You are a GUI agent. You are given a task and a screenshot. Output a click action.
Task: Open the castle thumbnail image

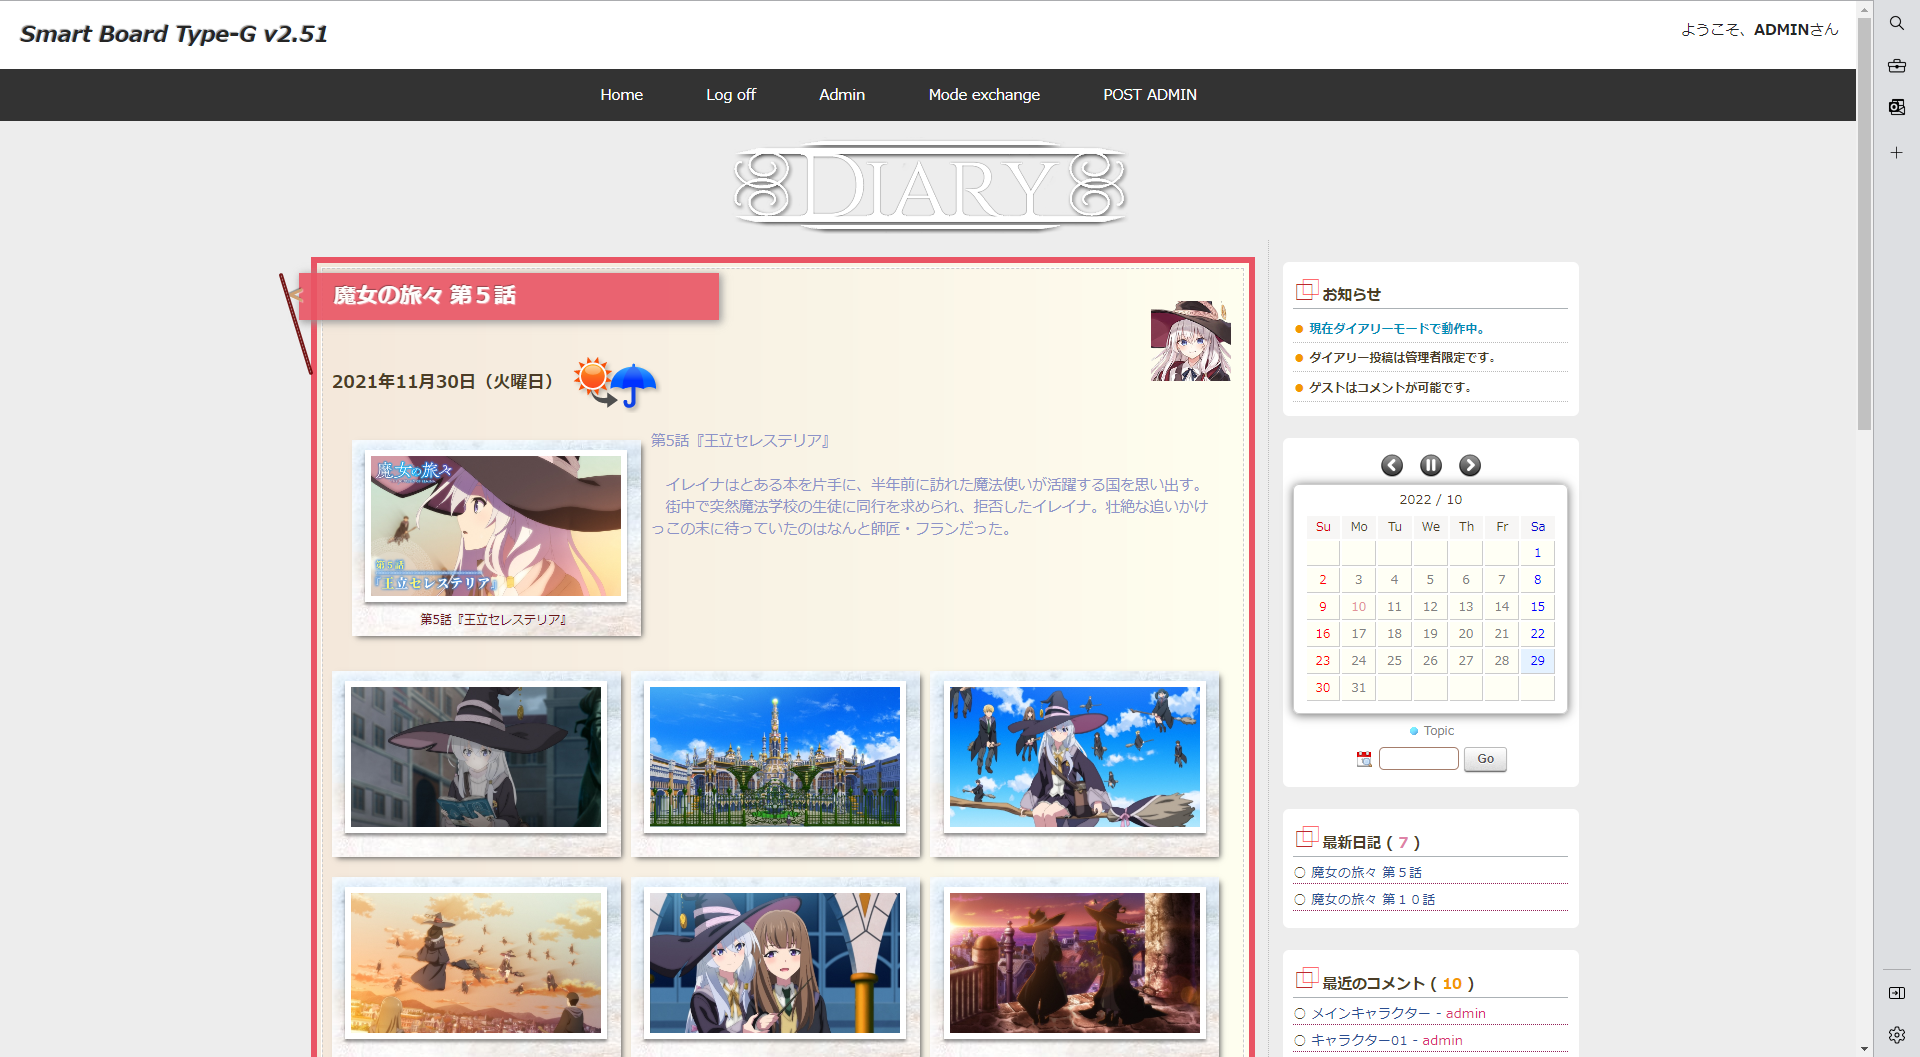pos(775,757)
